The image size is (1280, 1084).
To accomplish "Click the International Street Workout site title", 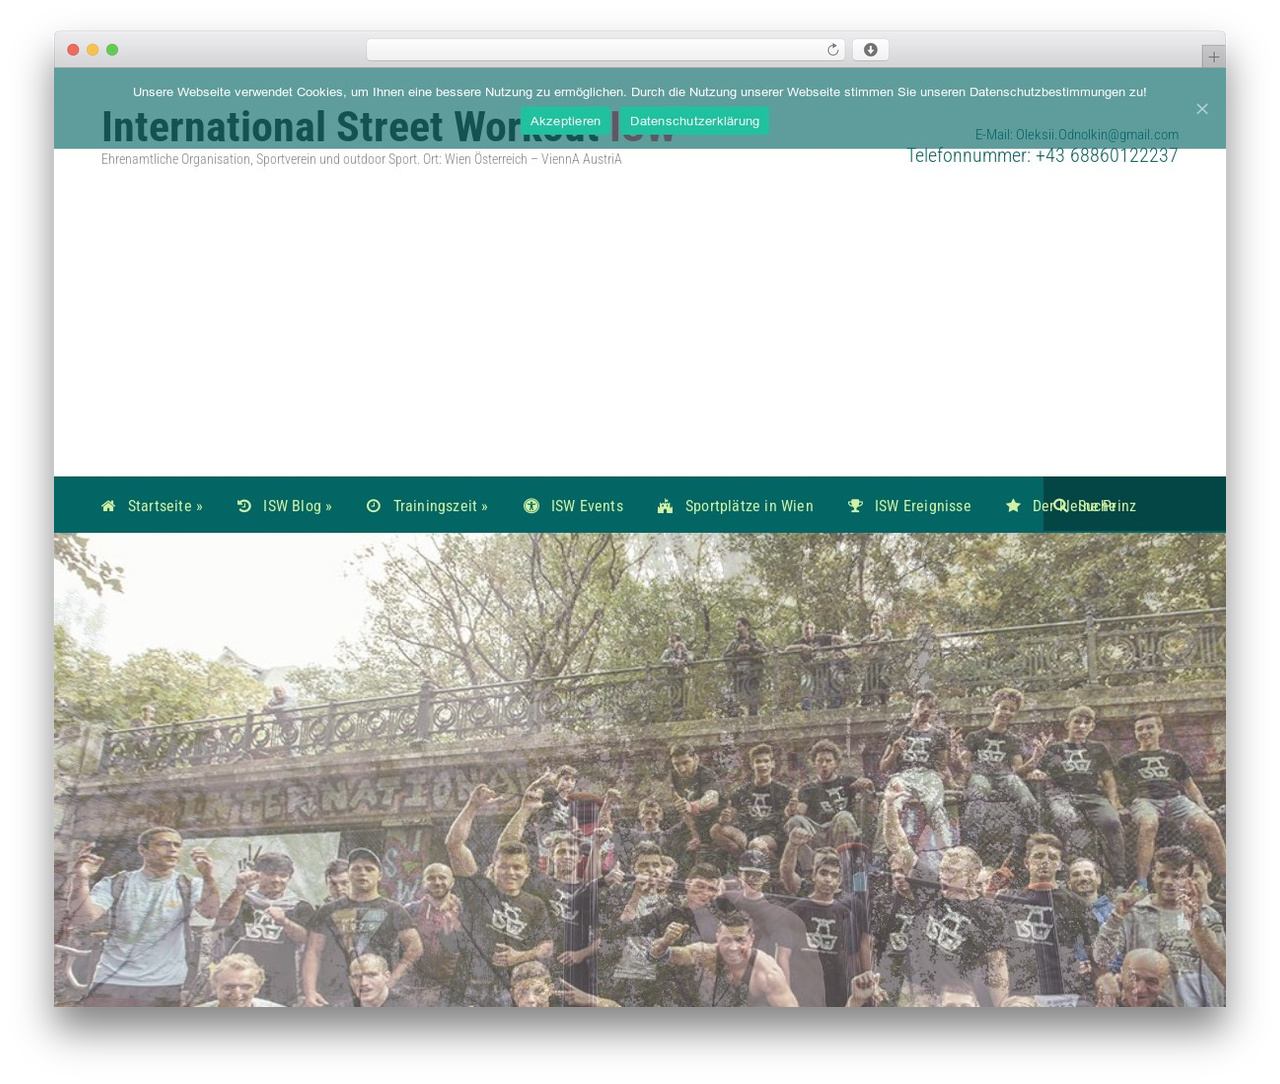I will point(388,127).
